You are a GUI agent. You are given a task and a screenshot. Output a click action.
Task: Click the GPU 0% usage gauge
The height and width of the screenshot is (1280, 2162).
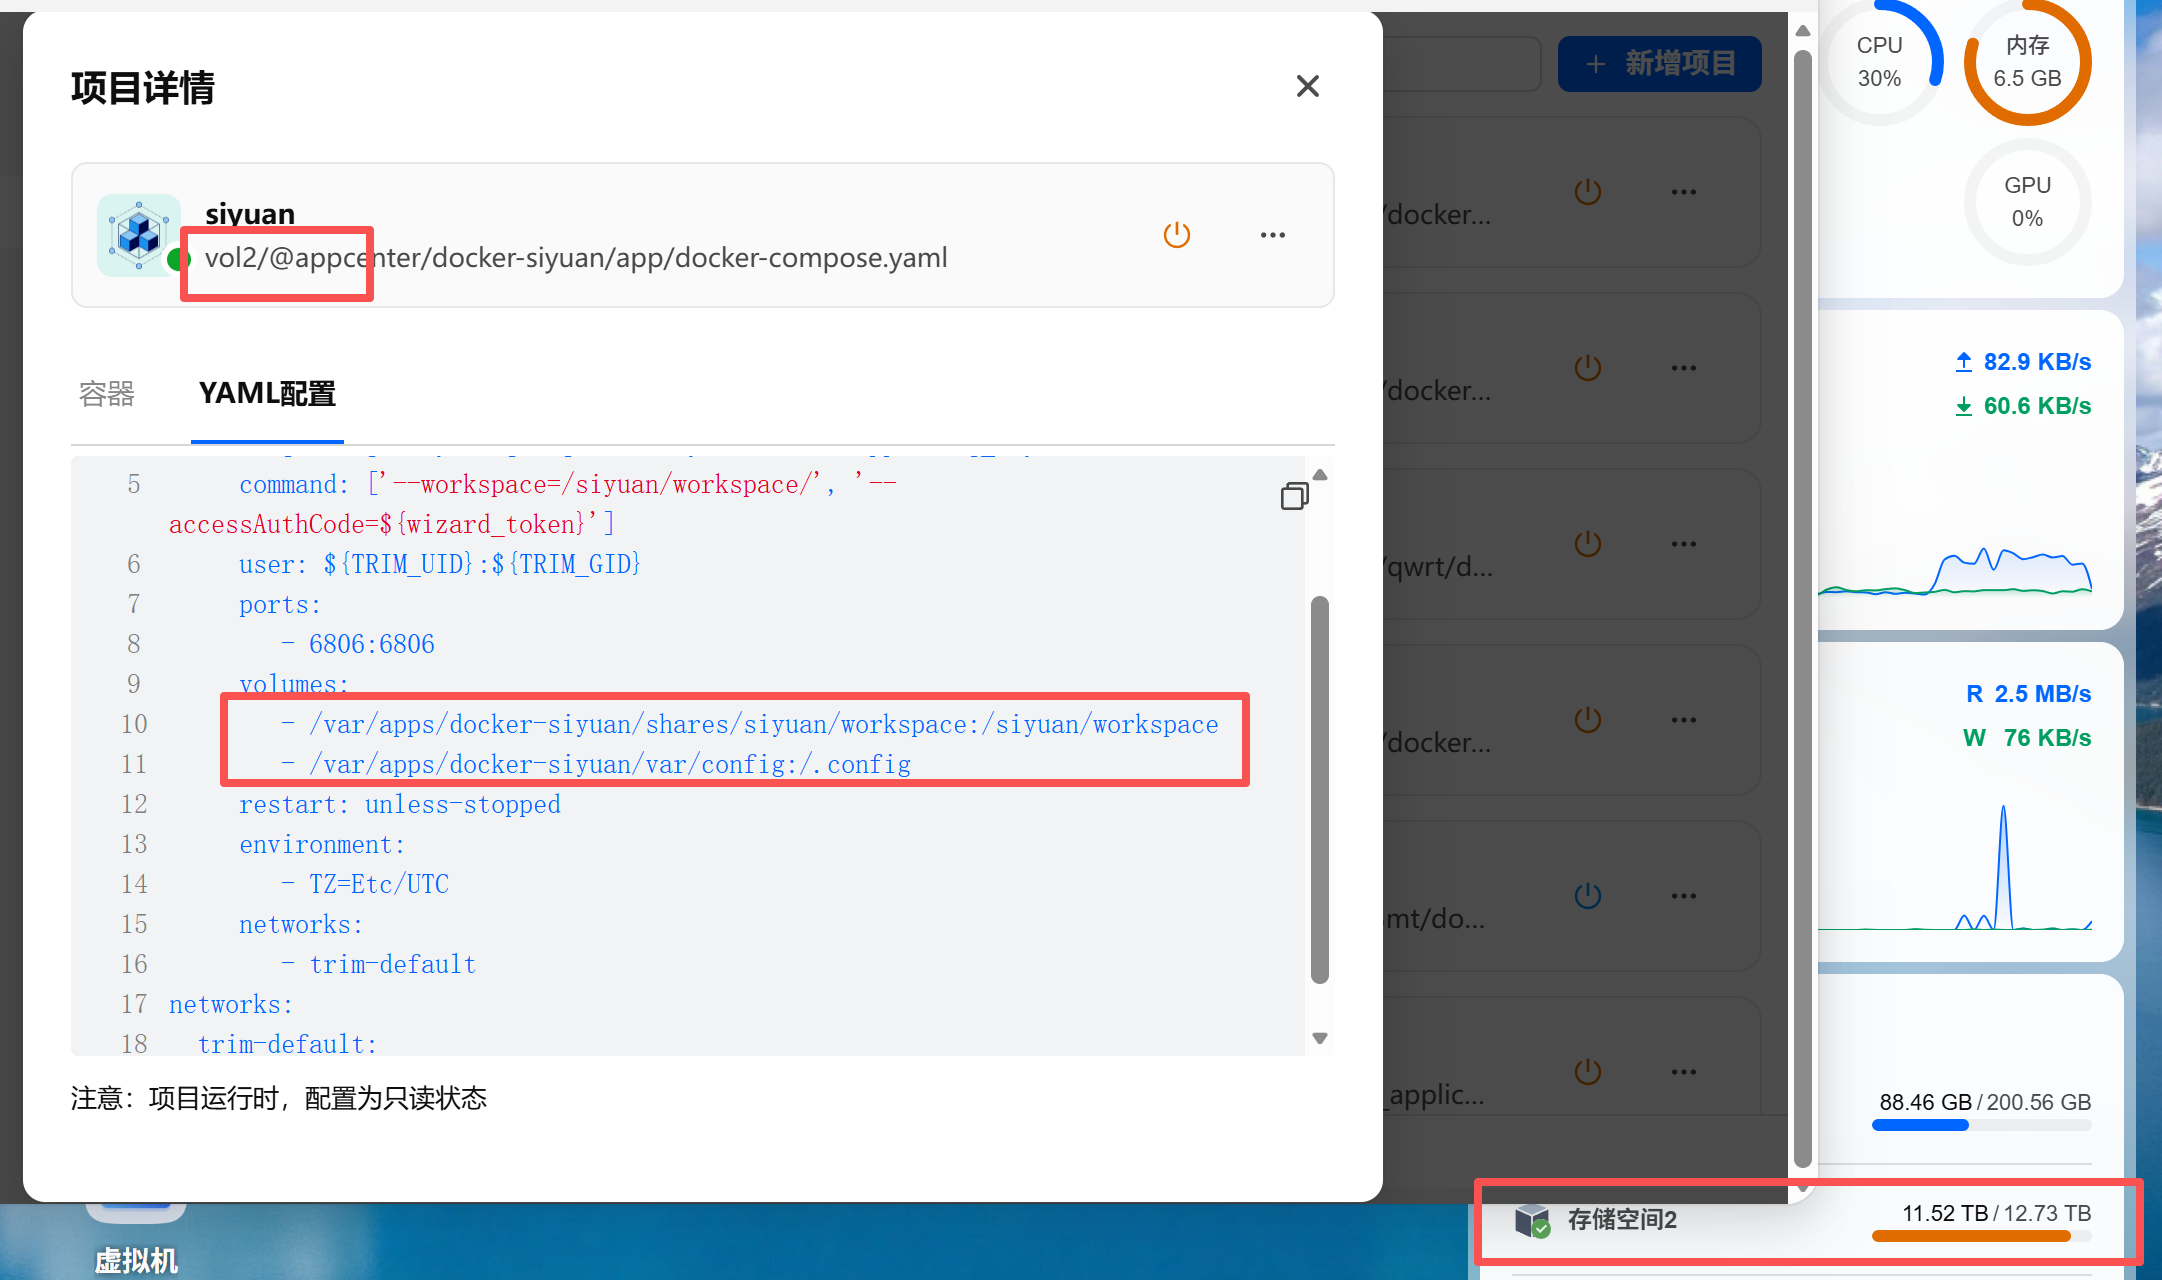[2027, 202]
